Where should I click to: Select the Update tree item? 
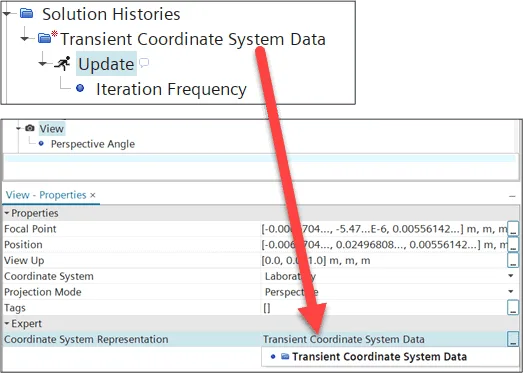[x=106, y=64]
